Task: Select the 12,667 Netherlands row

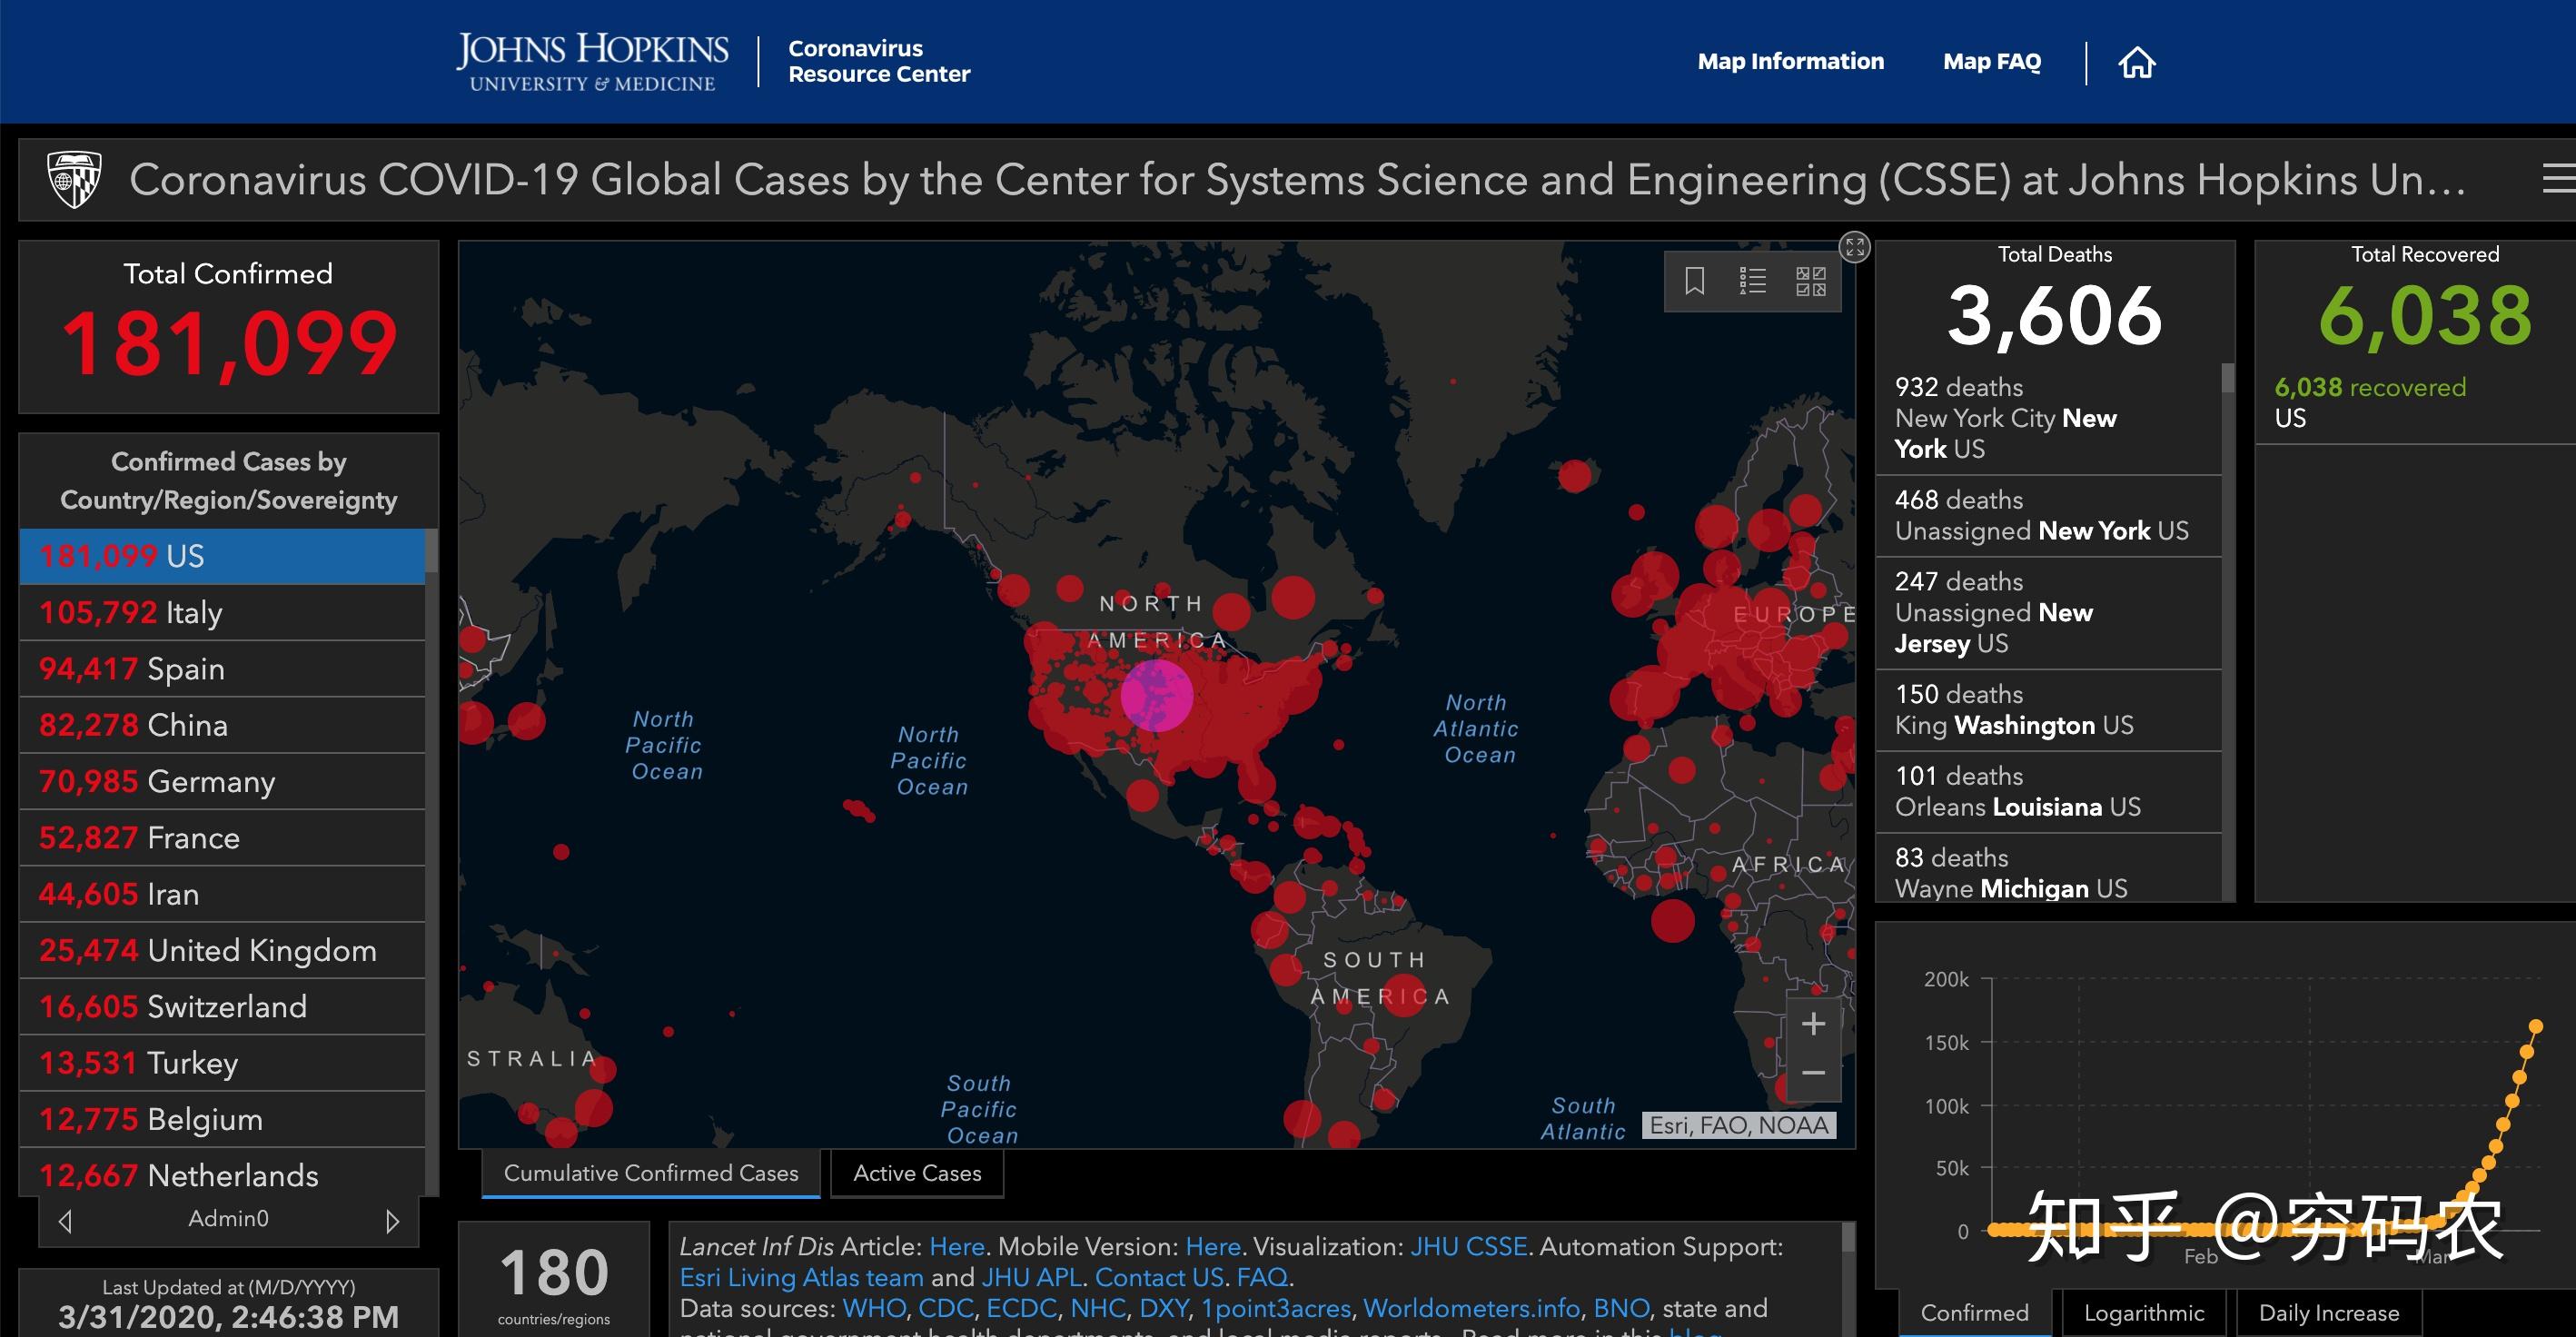Action: (x=222, y=1173)
